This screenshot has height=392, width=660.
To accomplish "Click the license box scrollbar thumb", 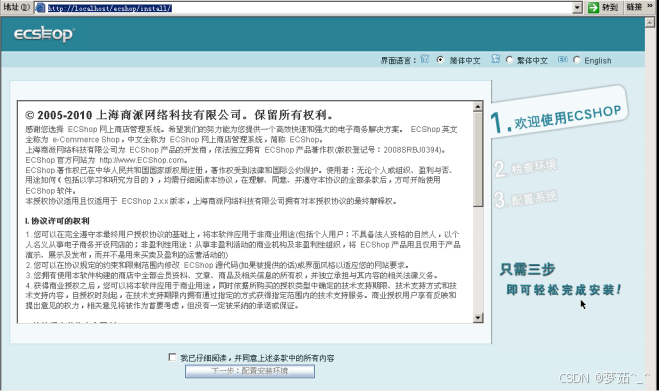I will (477, 159).
